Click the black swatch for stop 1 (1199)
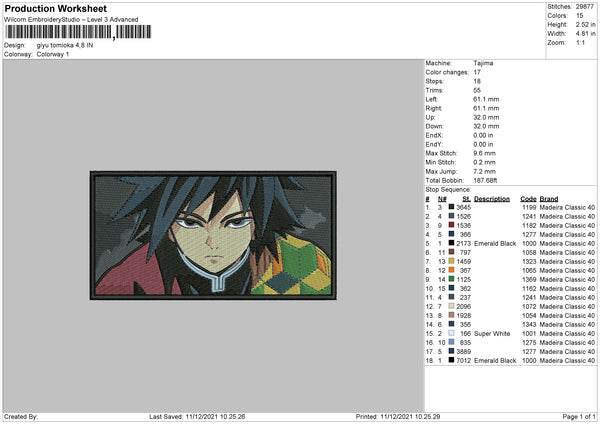600x424 pixels. (451, 207)
